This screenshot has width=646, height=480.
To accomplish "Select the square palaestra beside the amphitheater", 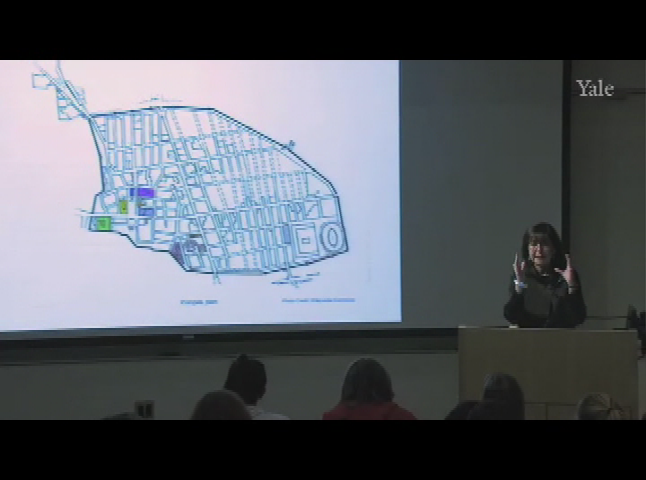I will click(305, 240).
